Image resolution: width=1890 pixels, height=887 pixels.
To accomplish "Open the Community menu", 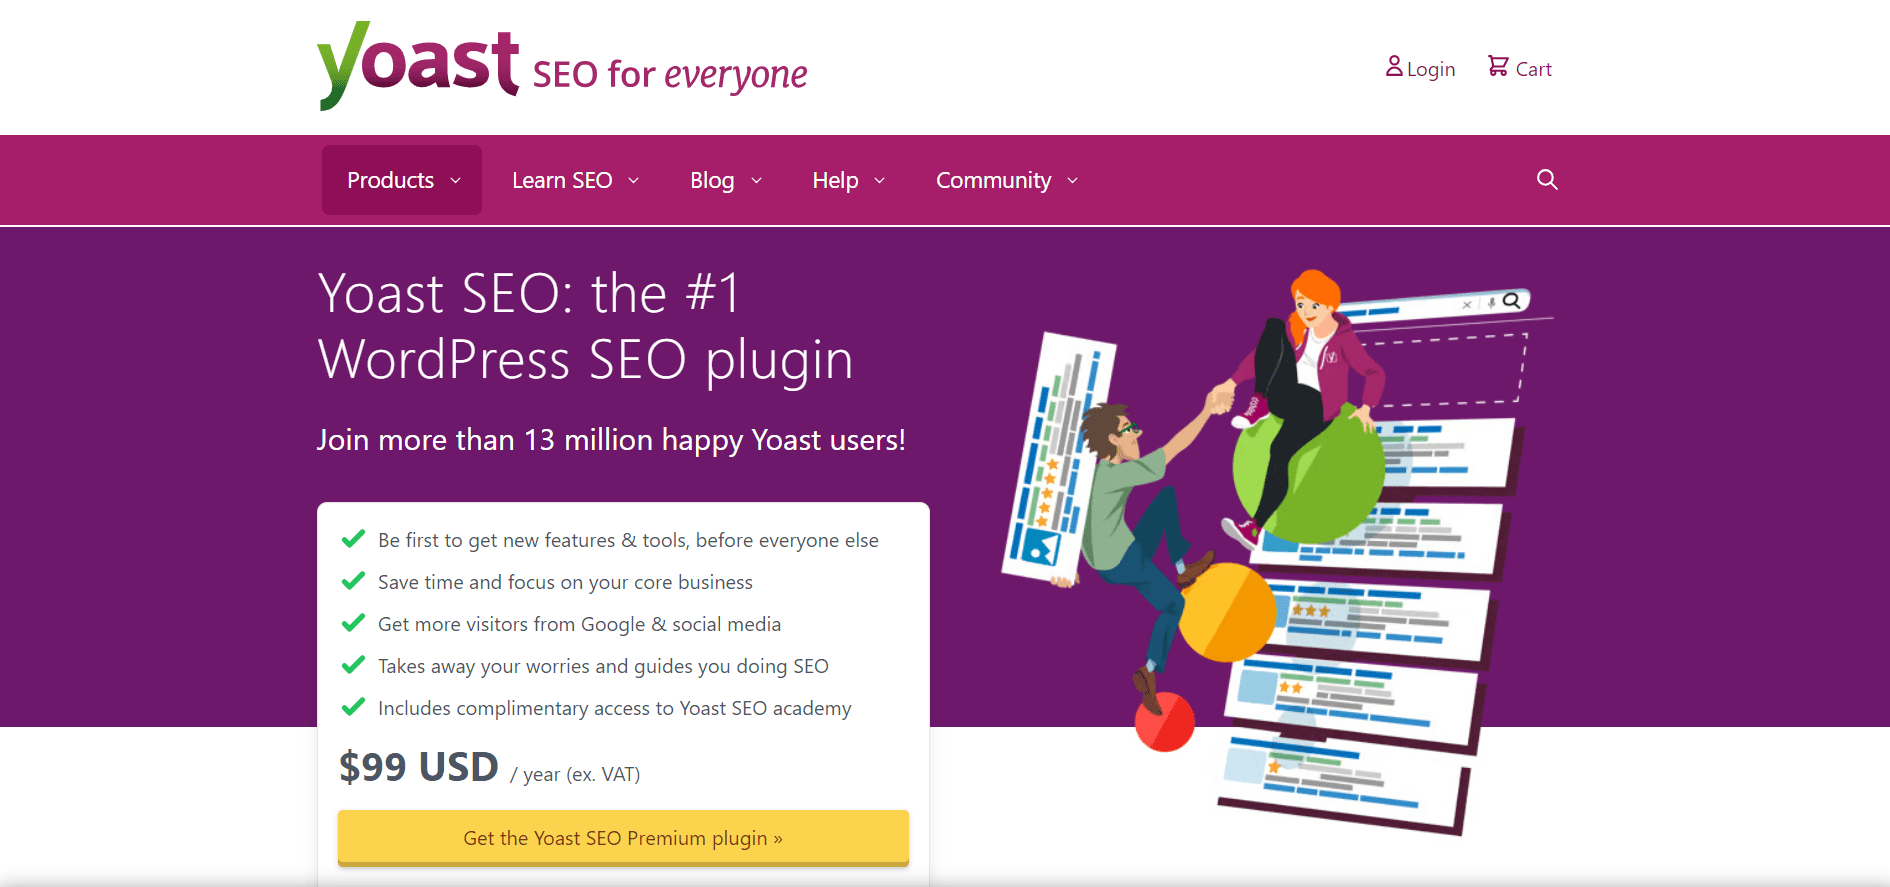I will [x=1007, y=180].
